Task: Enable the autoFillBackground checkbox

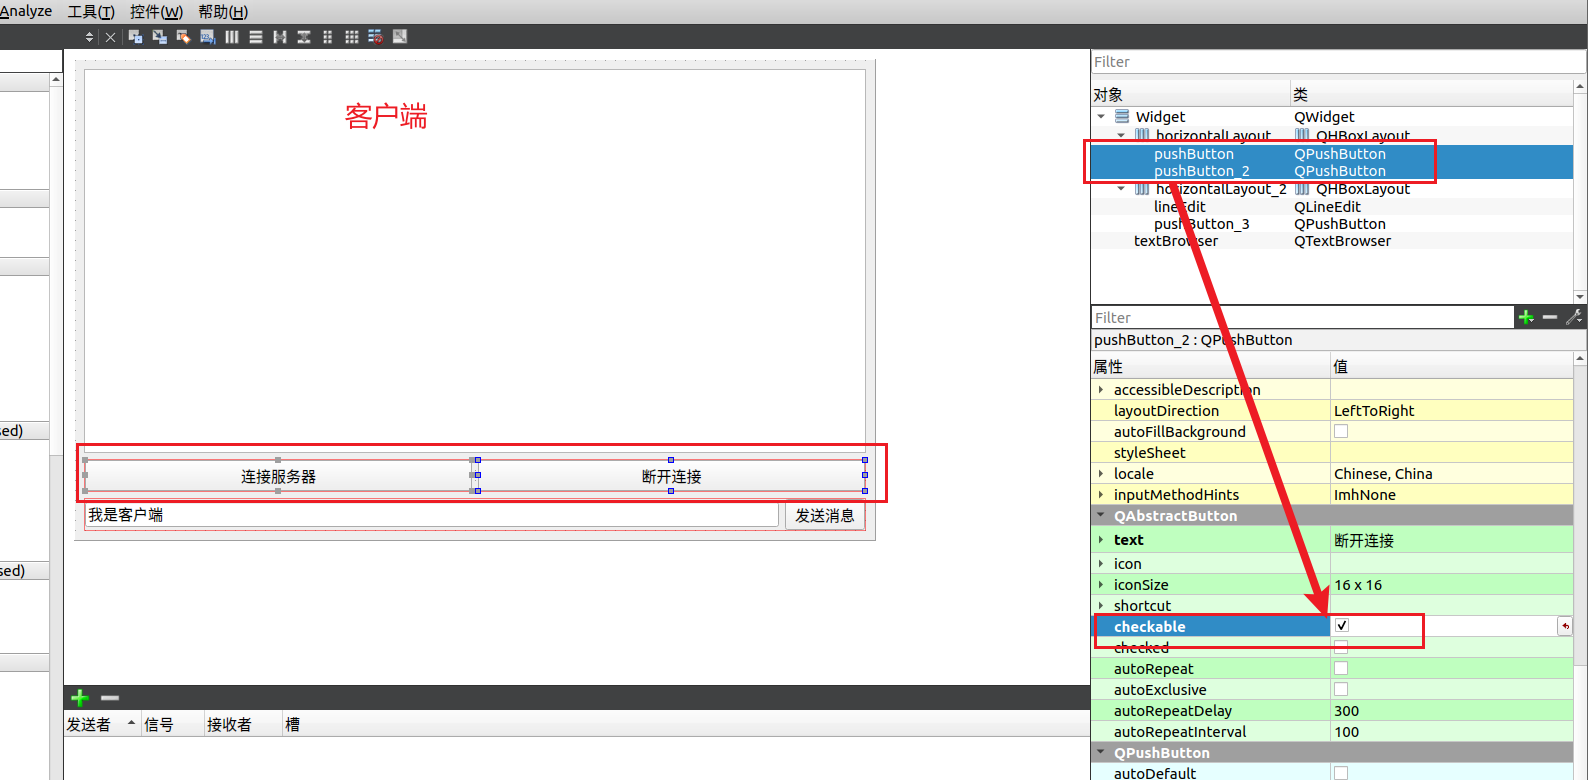Action: click(1341, 431)
